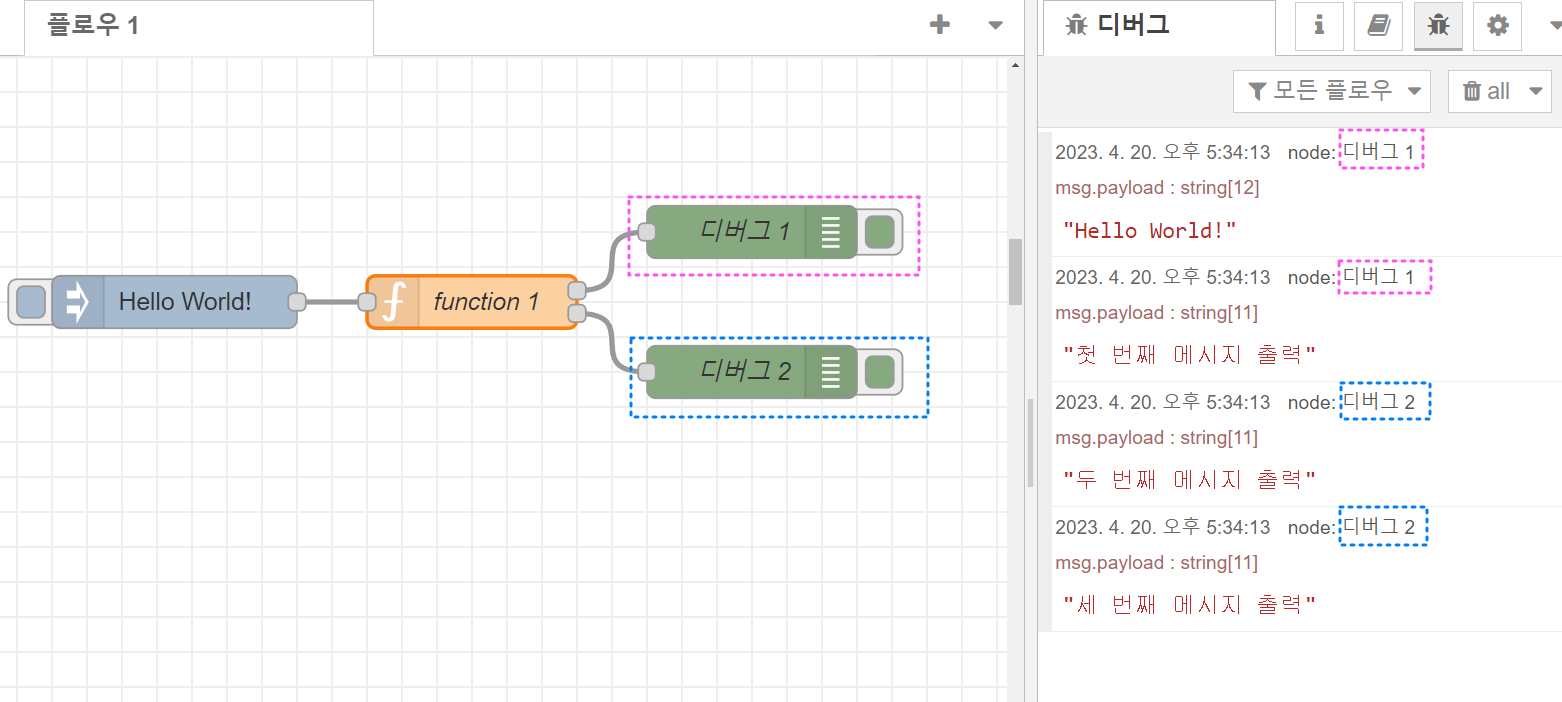This screenshot has height=702, width=1562.
Task: Toggle the 디버그 2 node output button
Action: pos(879,372)
